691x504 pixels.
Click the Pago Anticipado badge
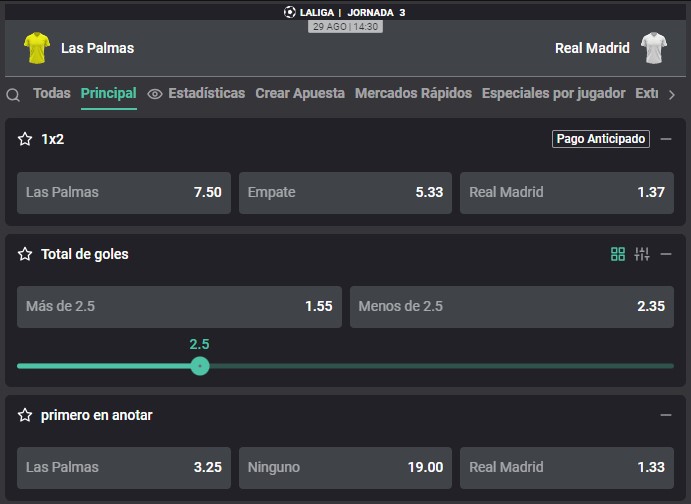(x=601, y=139)
